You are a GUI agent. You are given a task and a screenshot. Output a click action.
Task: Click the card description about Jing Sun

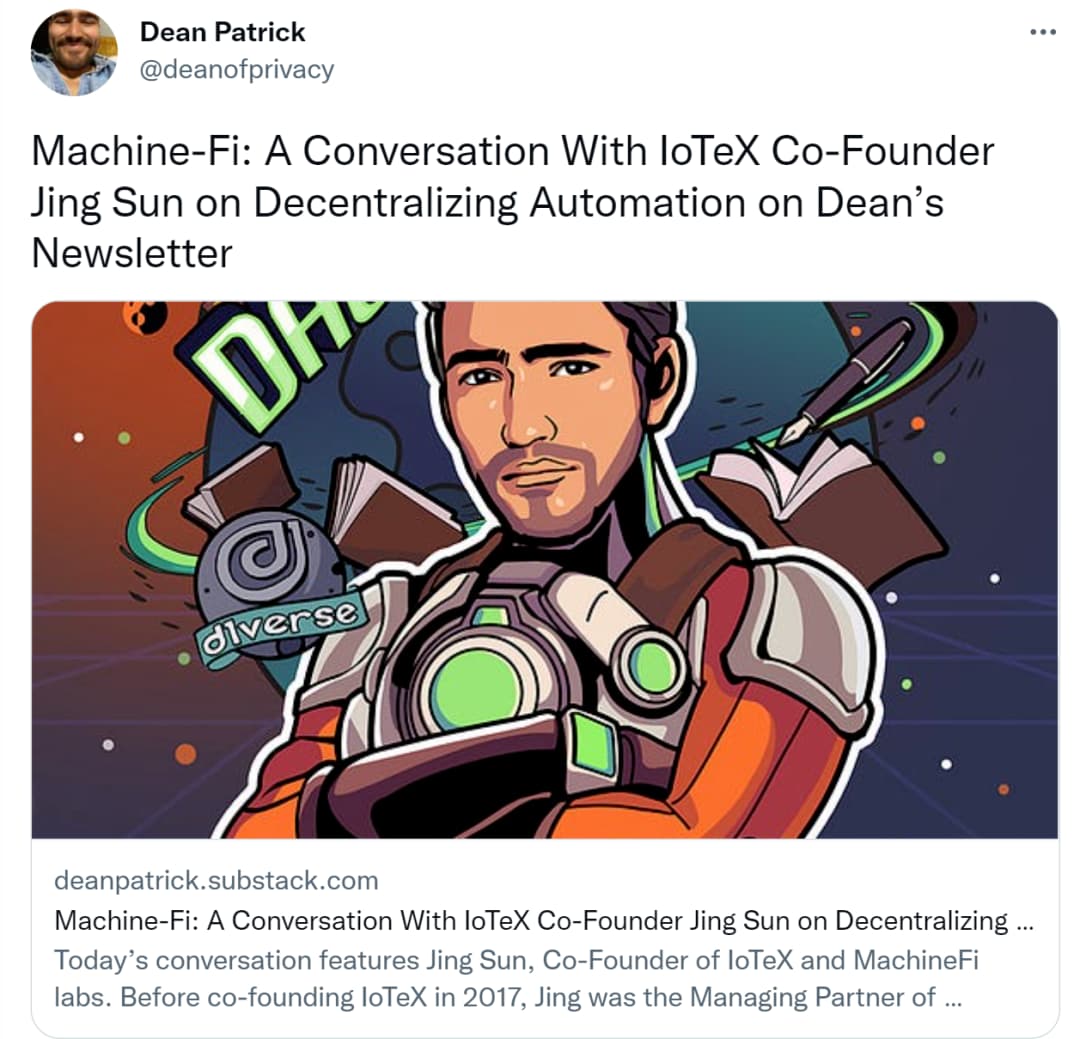pos(516,978)
